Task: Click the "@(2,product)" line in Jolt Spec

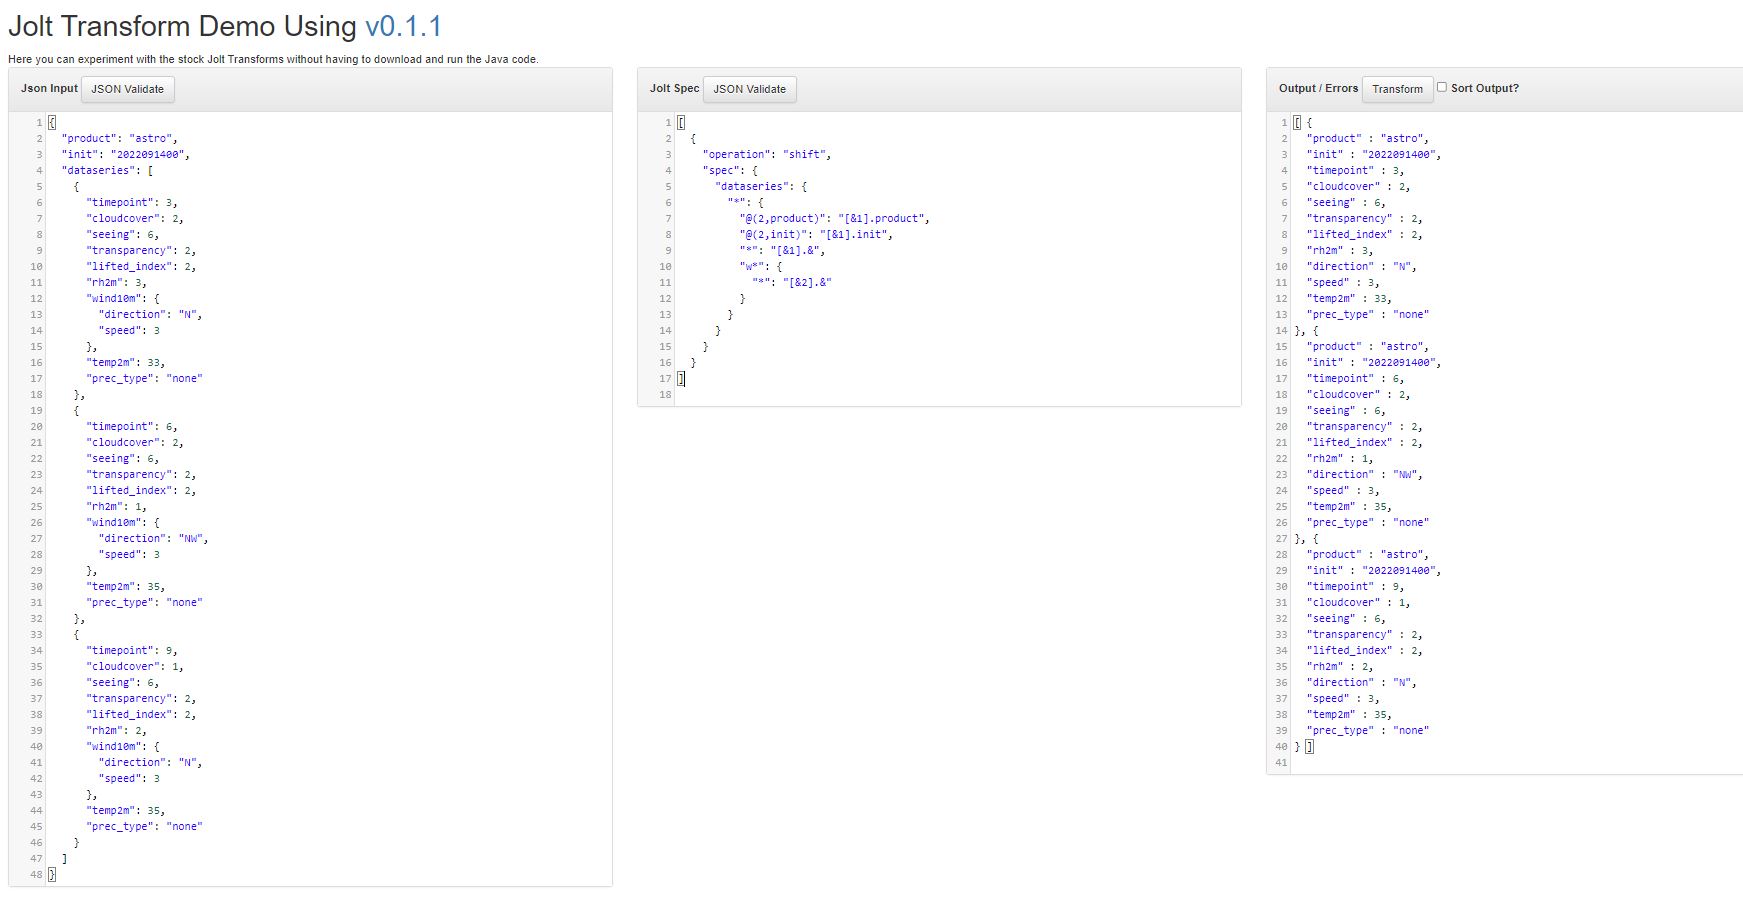Action: click(x=835, y=218)
